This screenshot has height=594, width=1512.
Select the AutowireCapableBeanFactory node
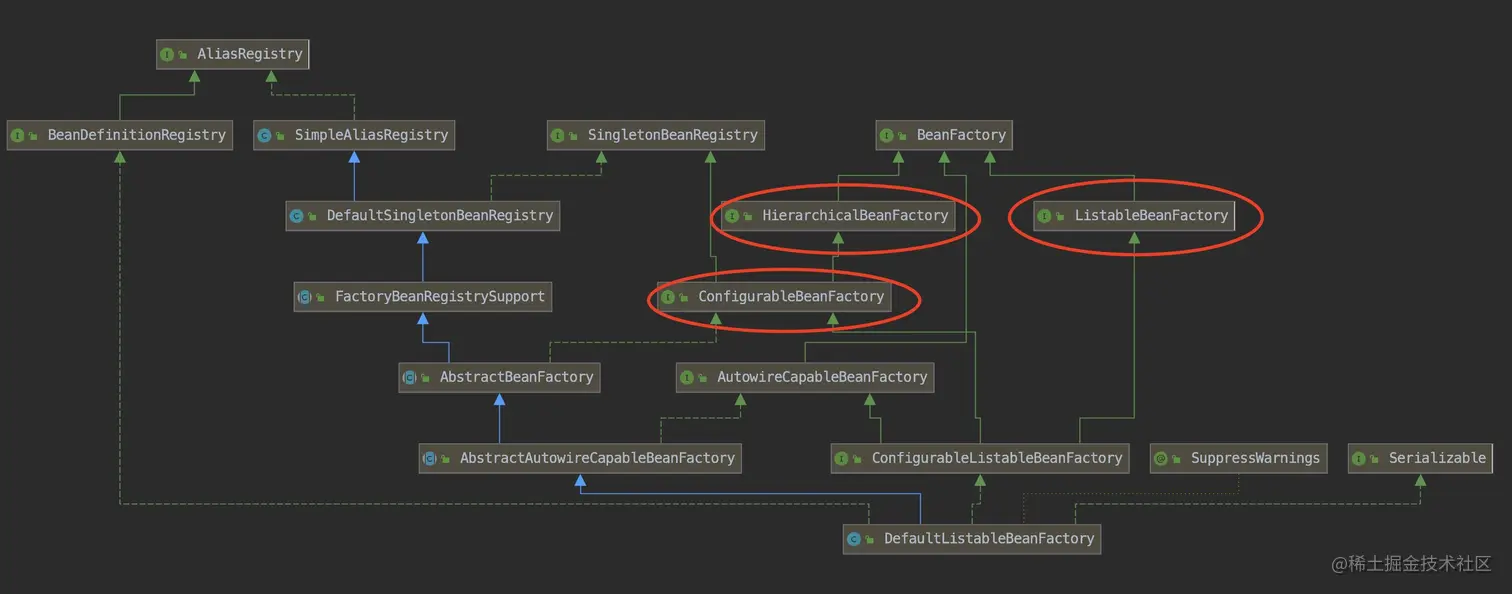805,378
